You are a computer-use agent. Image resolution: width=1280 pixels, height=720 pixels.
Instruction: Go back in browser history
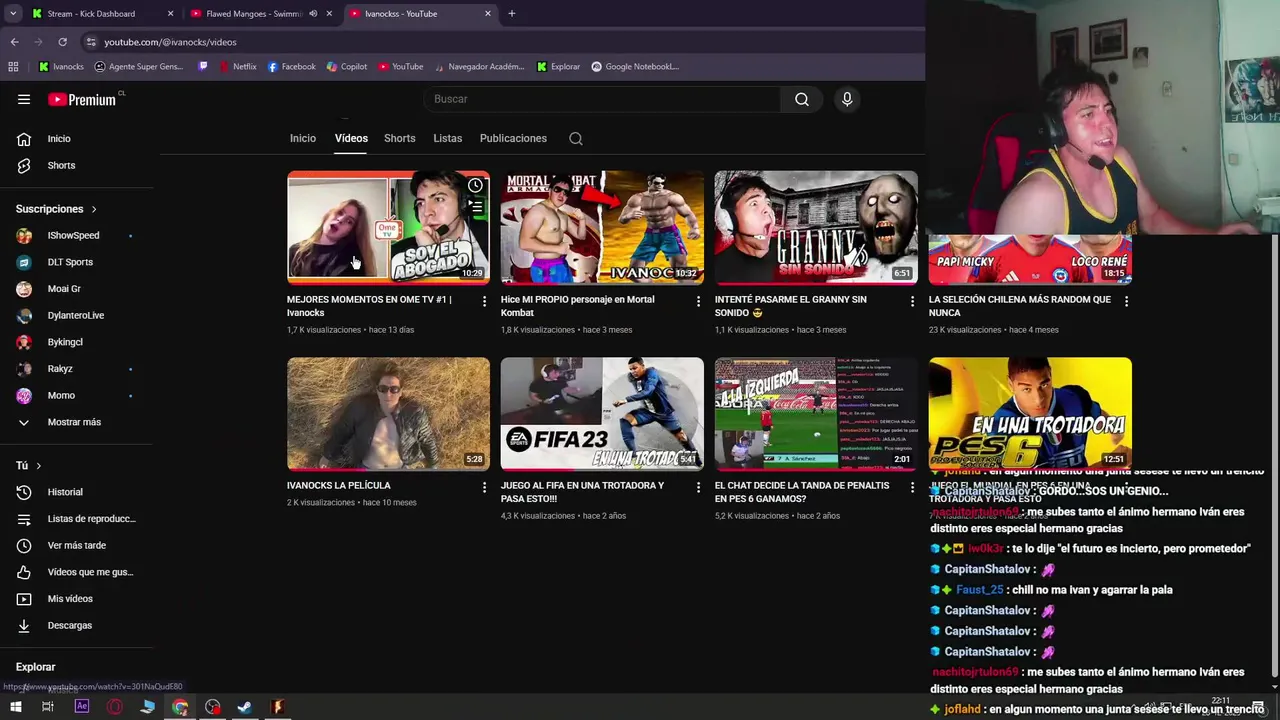(x=14, y=42)
